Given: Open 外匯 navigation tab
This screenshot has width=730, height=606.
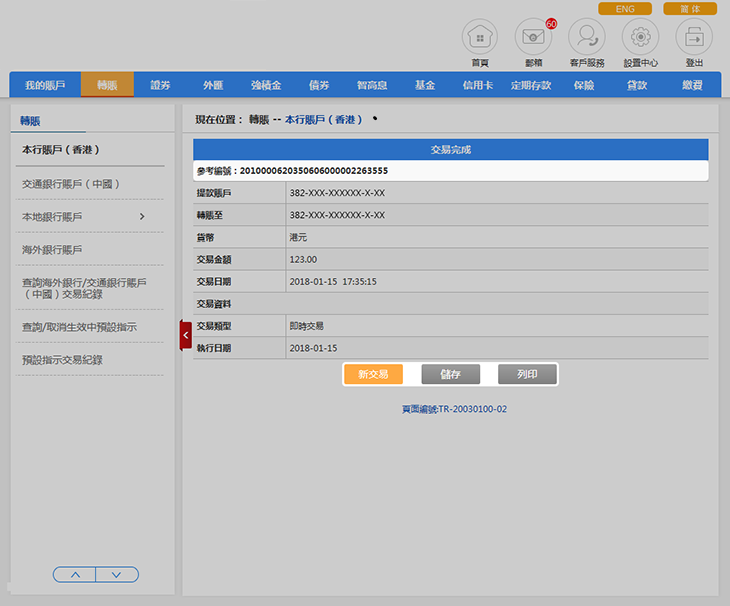Looking at the screenshot, I should (213, 85).
